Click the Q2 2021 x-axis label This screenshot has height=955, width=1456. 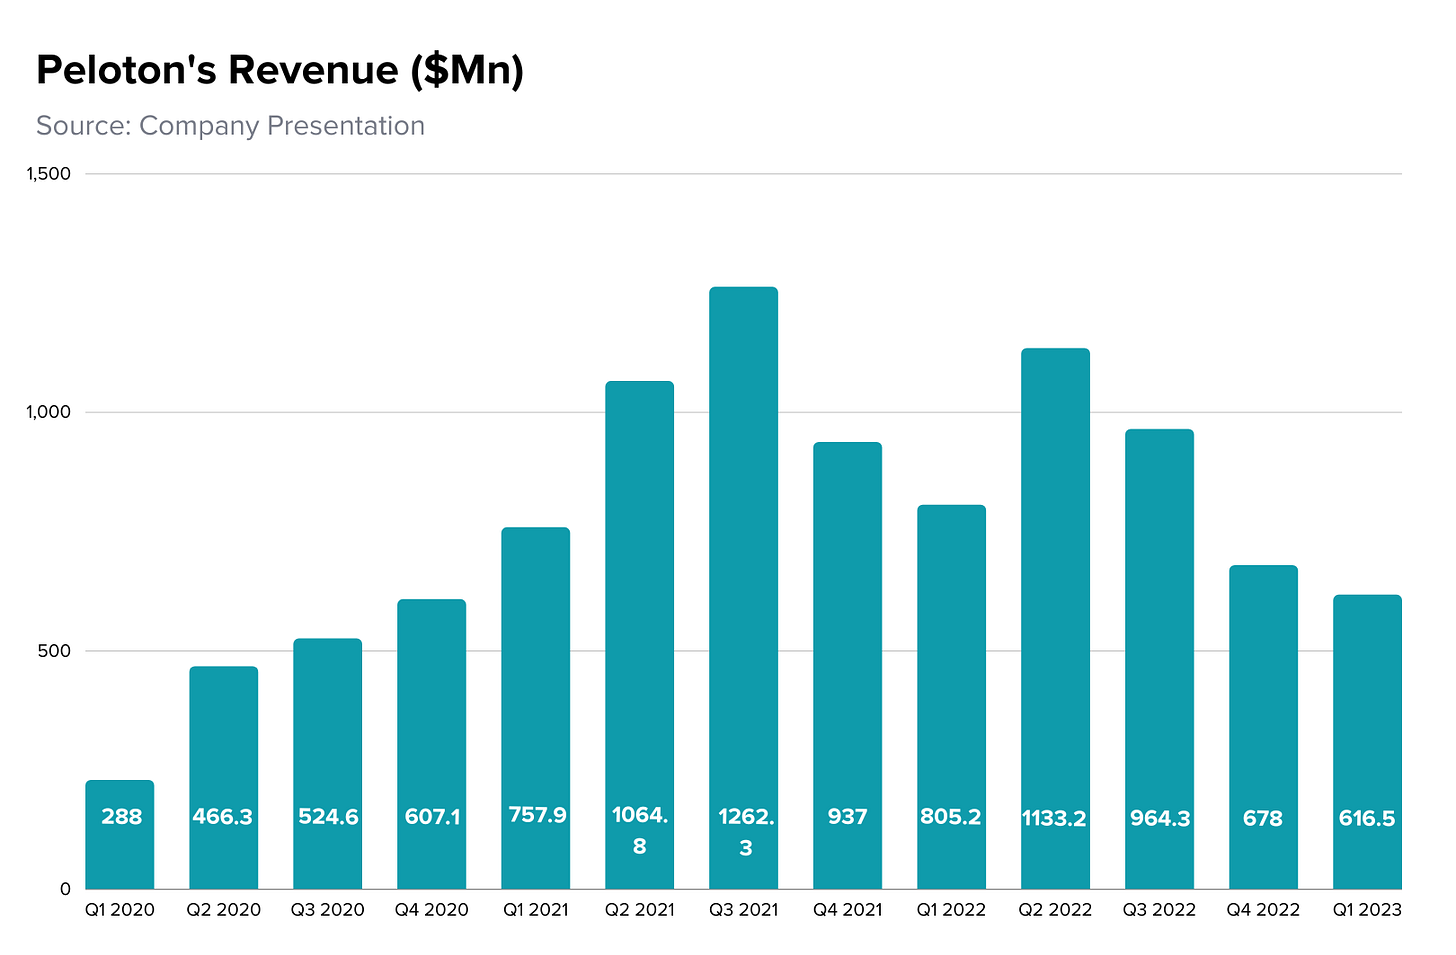(640, 910)
